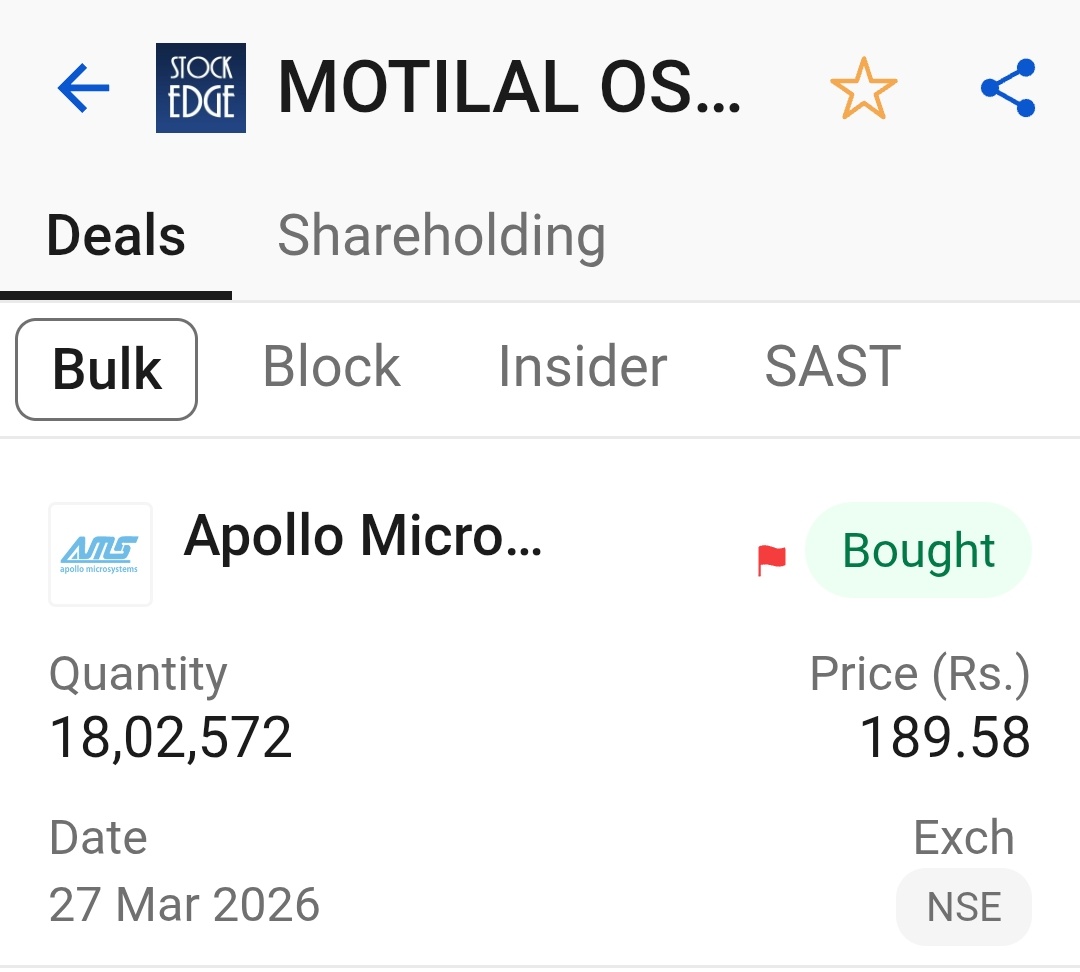
Task: Mark investor as favorite with star
Action: (x=863, y=89)
